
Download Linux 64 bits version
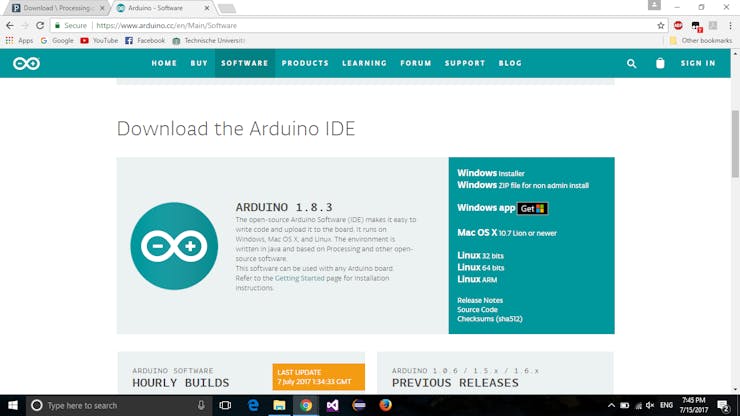pos(480,267)
